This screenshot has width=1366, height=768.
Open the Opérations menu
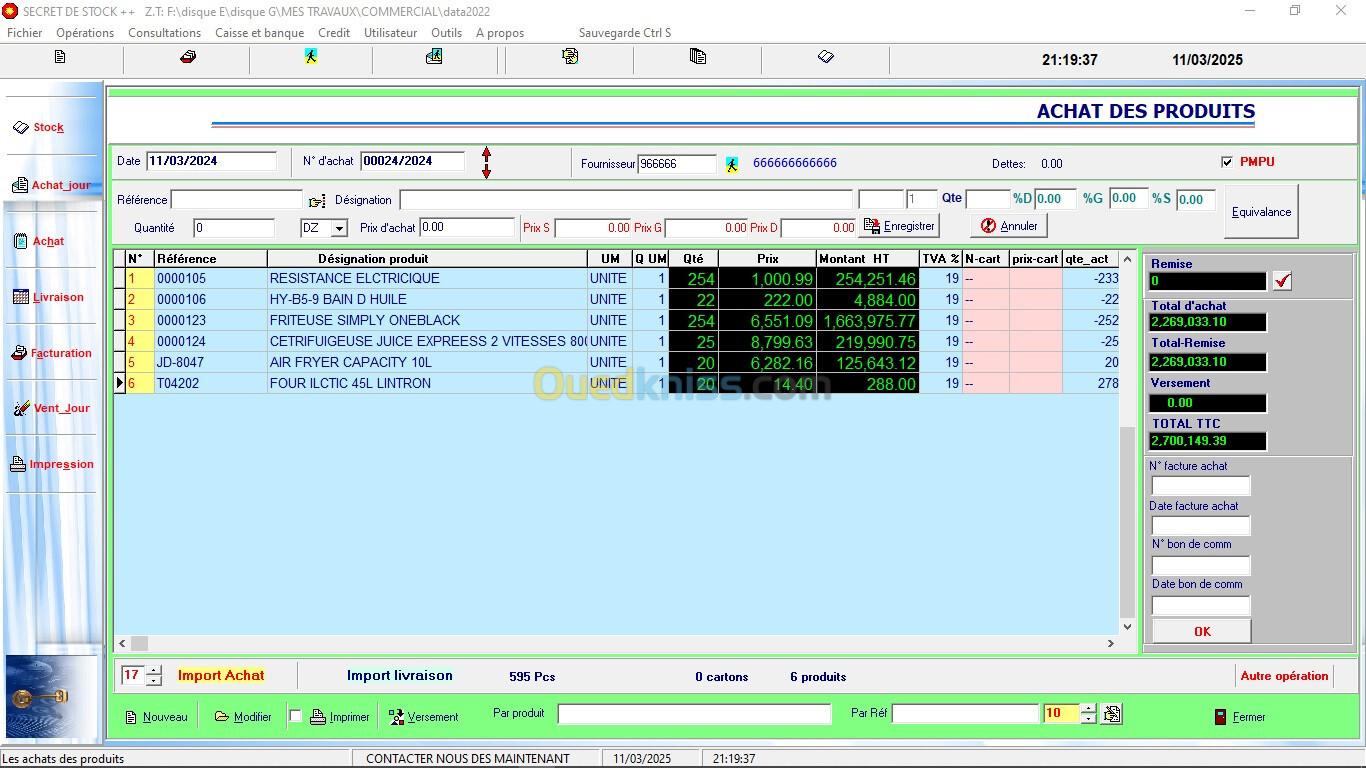tap(85, 33)
